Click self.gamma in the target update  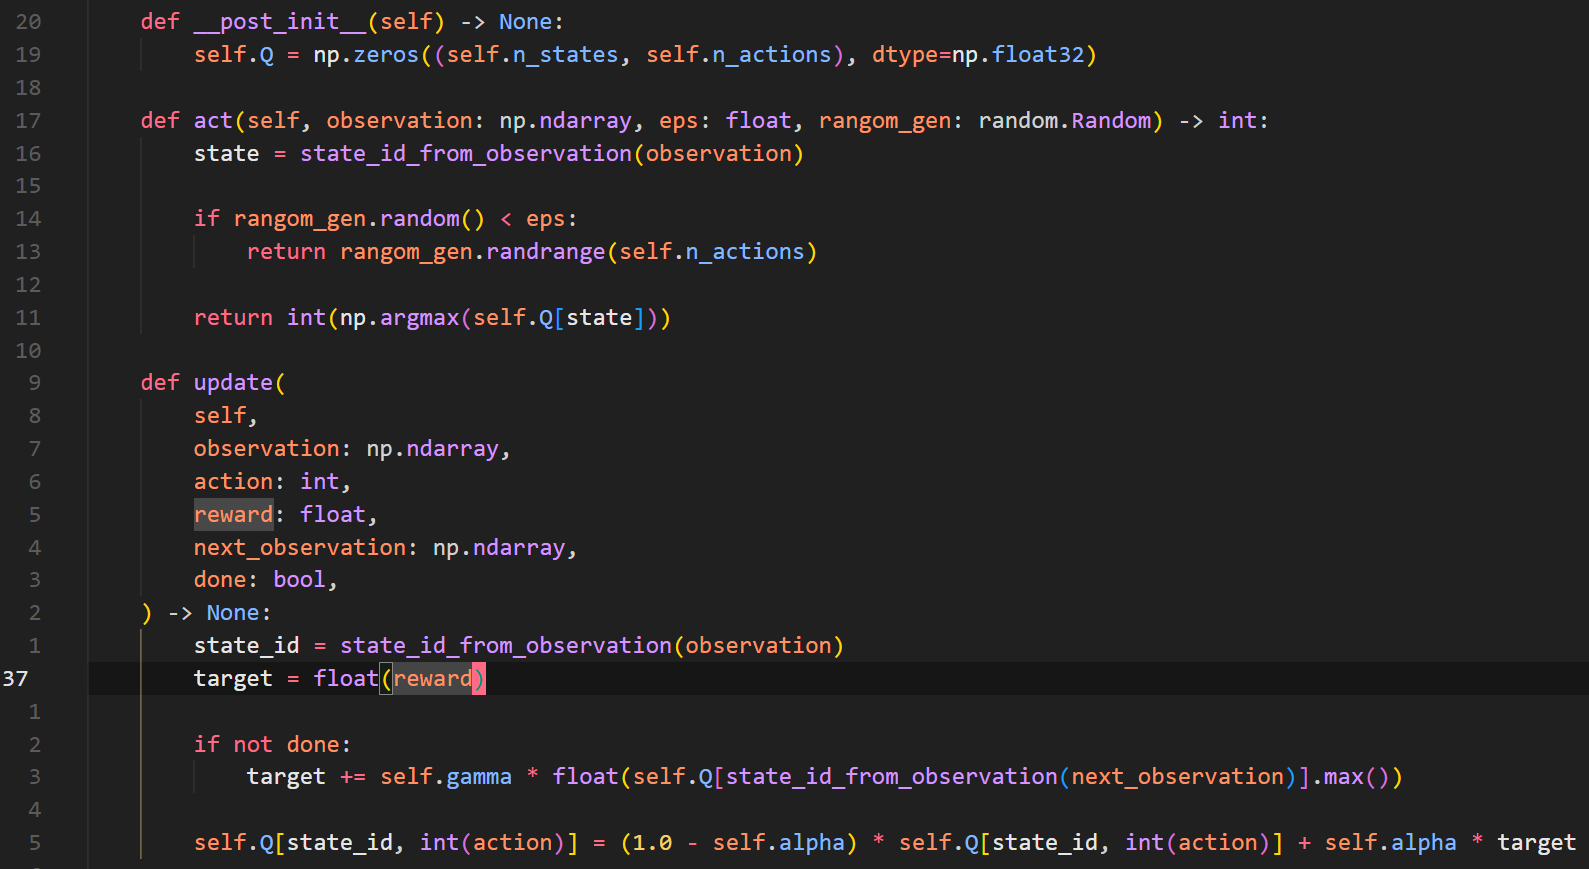(446, 777)
